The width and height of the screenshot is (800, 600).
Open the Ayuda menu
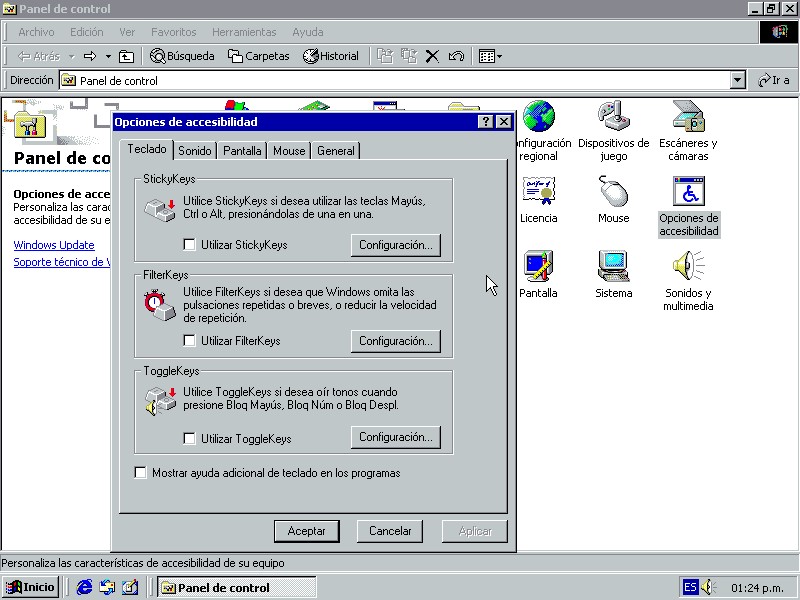tap(308, 32)
